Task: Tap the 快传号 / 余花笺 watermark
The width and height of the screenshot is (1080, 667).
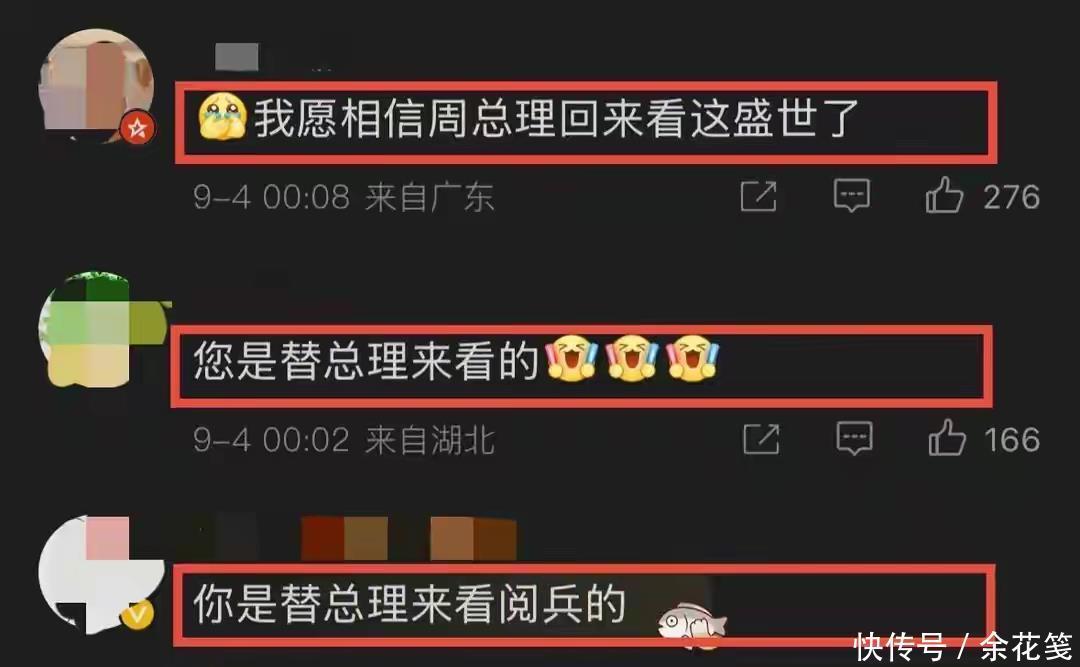Action: (x=964, y=646)
